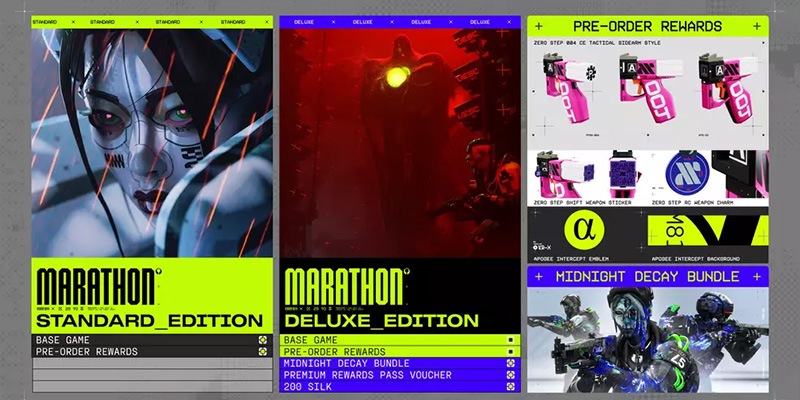Click the plus sign after Pre-Order Rewards title
This screenshot has height=400, width=800.
tap(757, 27)
